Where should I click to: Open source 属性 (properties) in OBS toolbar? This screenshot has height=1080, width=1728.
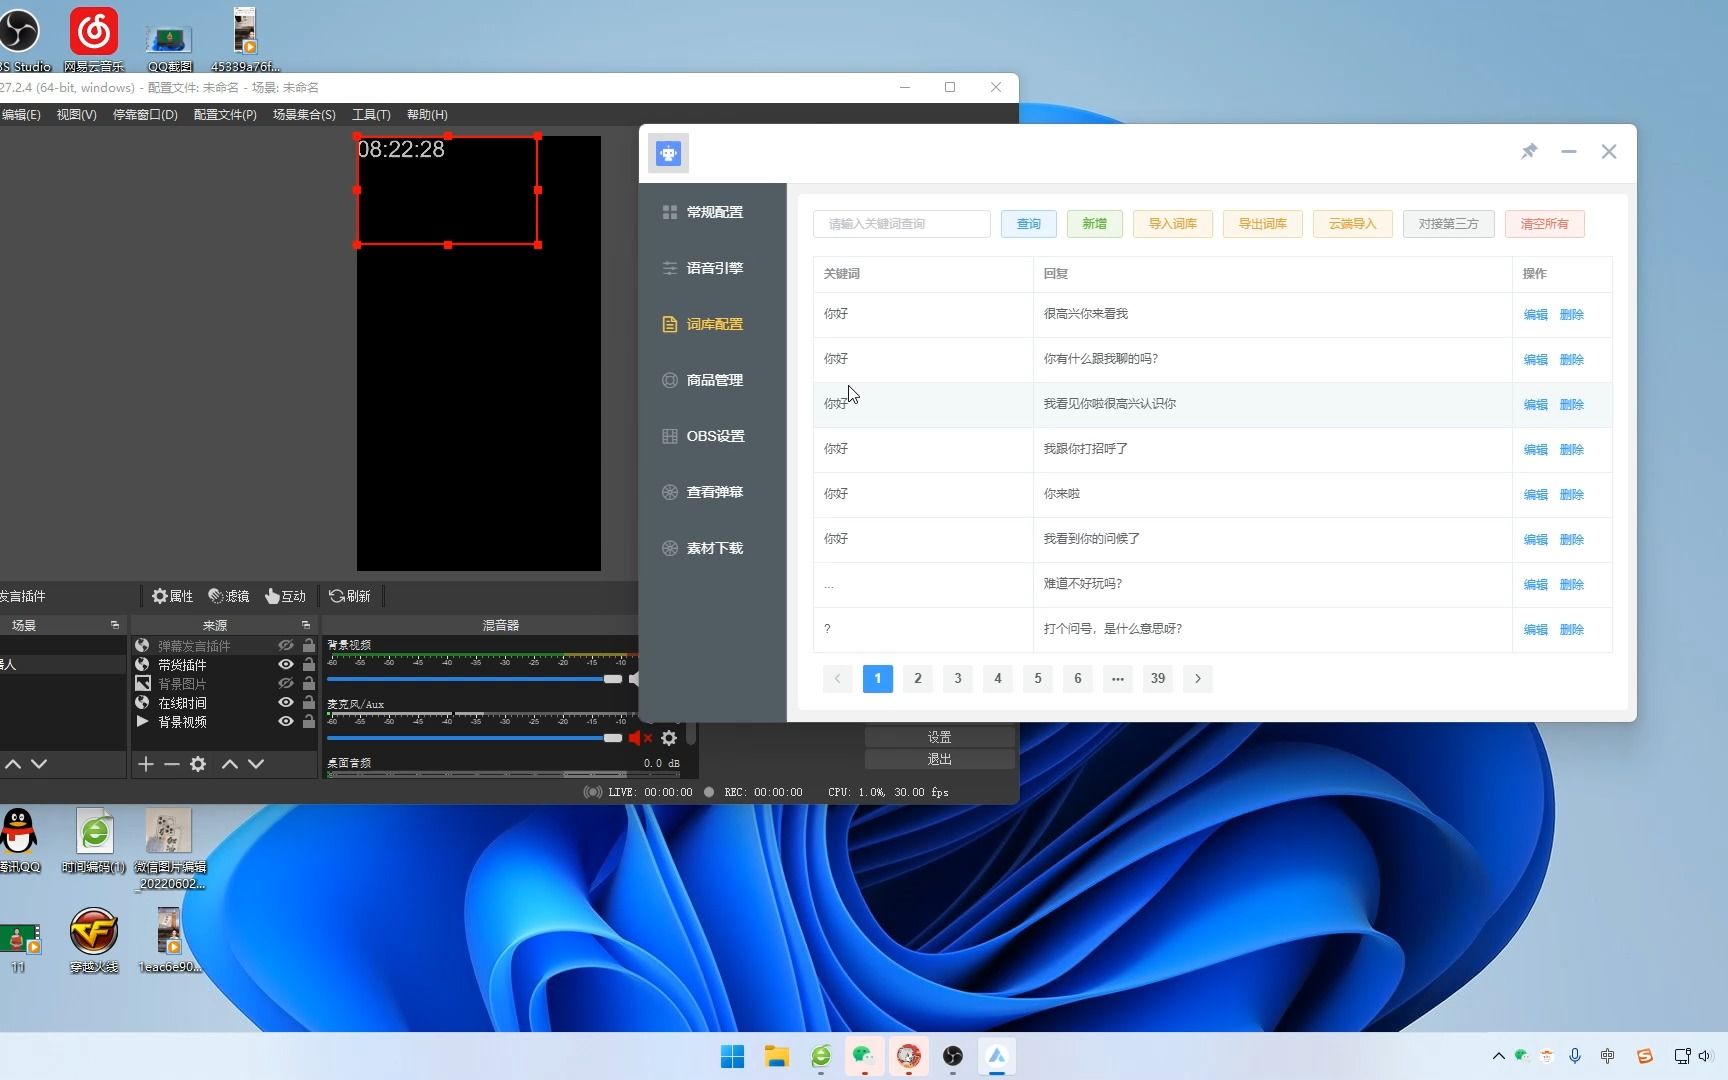pos(172,596)
